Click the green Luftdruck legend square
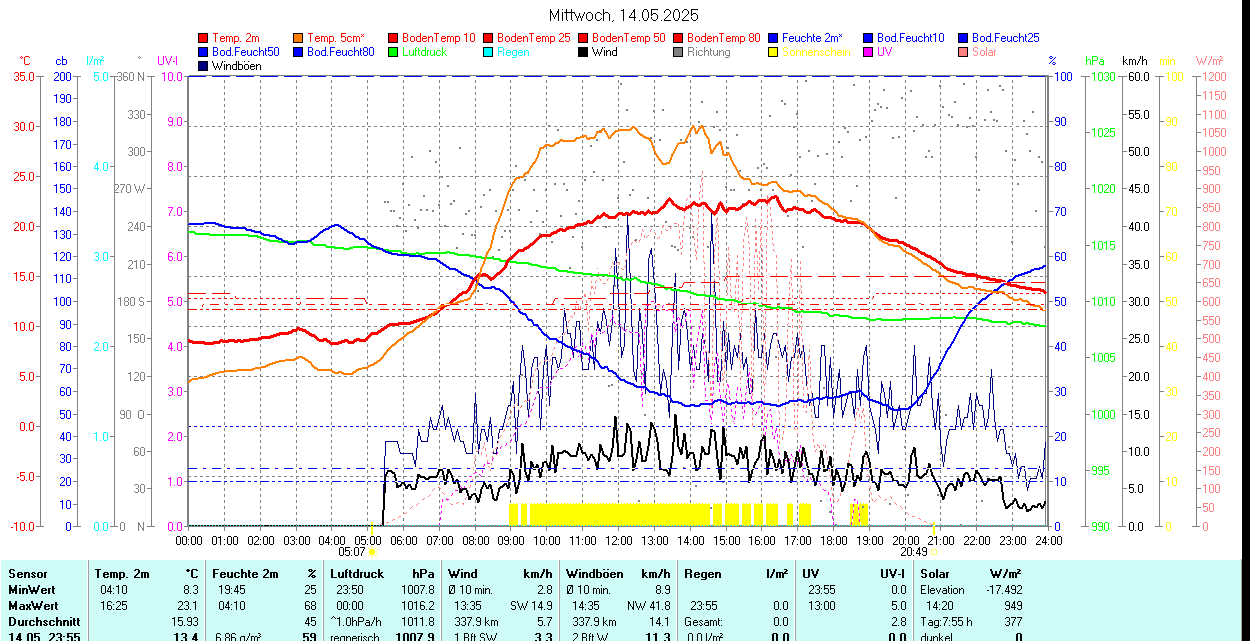 pyautogui.click(x=394, y=52)
